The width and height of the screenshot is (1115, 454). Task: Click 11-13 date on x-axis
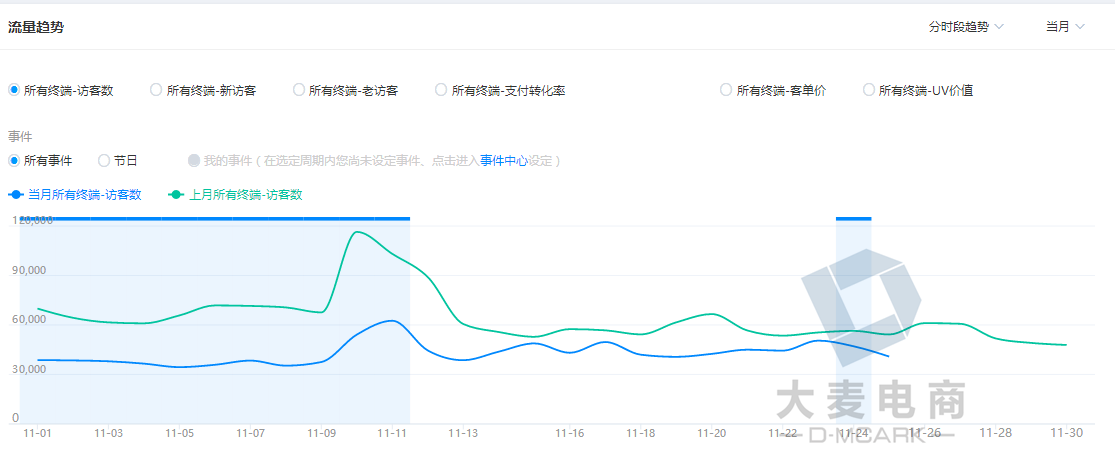pos(463,433)
